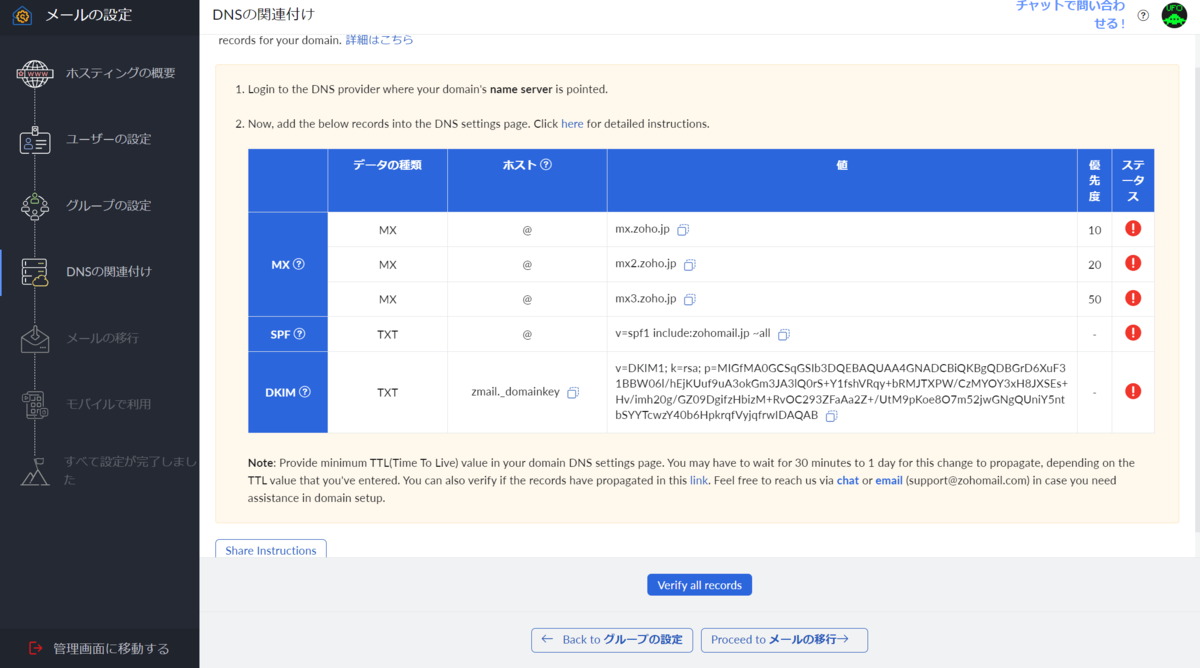Screen dimensions: 1200x668
Task: Click the DNSの関連付け server icon
Action: pyautogui.click(x=35, y=272)
